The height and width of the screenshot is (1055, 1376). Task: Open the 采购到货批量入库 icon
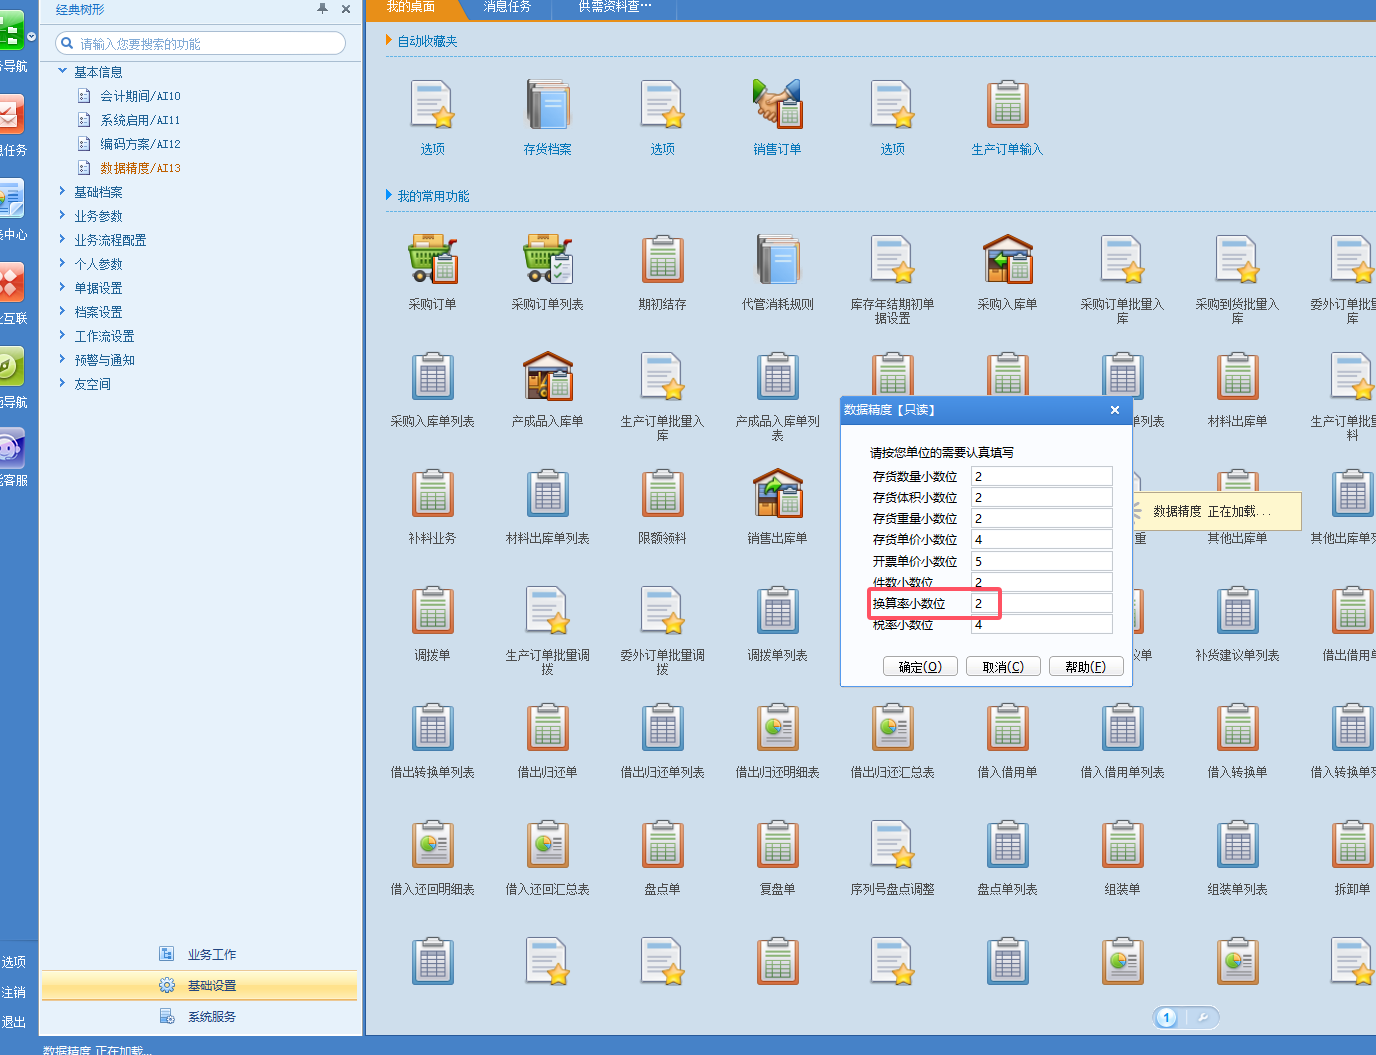[x=1237, y=260]
